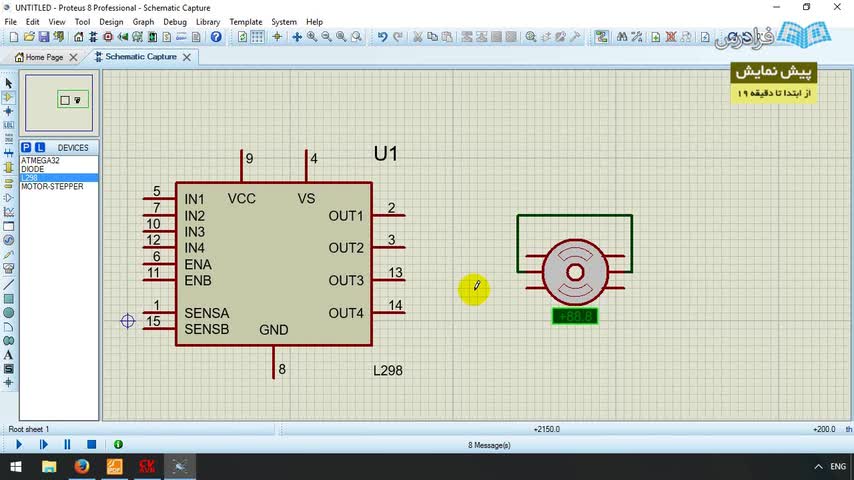Select the Component Mode tool
Image resolution: width=854 pixels, height=480 pixels.
pyautogui.click(x=8, y=97)
